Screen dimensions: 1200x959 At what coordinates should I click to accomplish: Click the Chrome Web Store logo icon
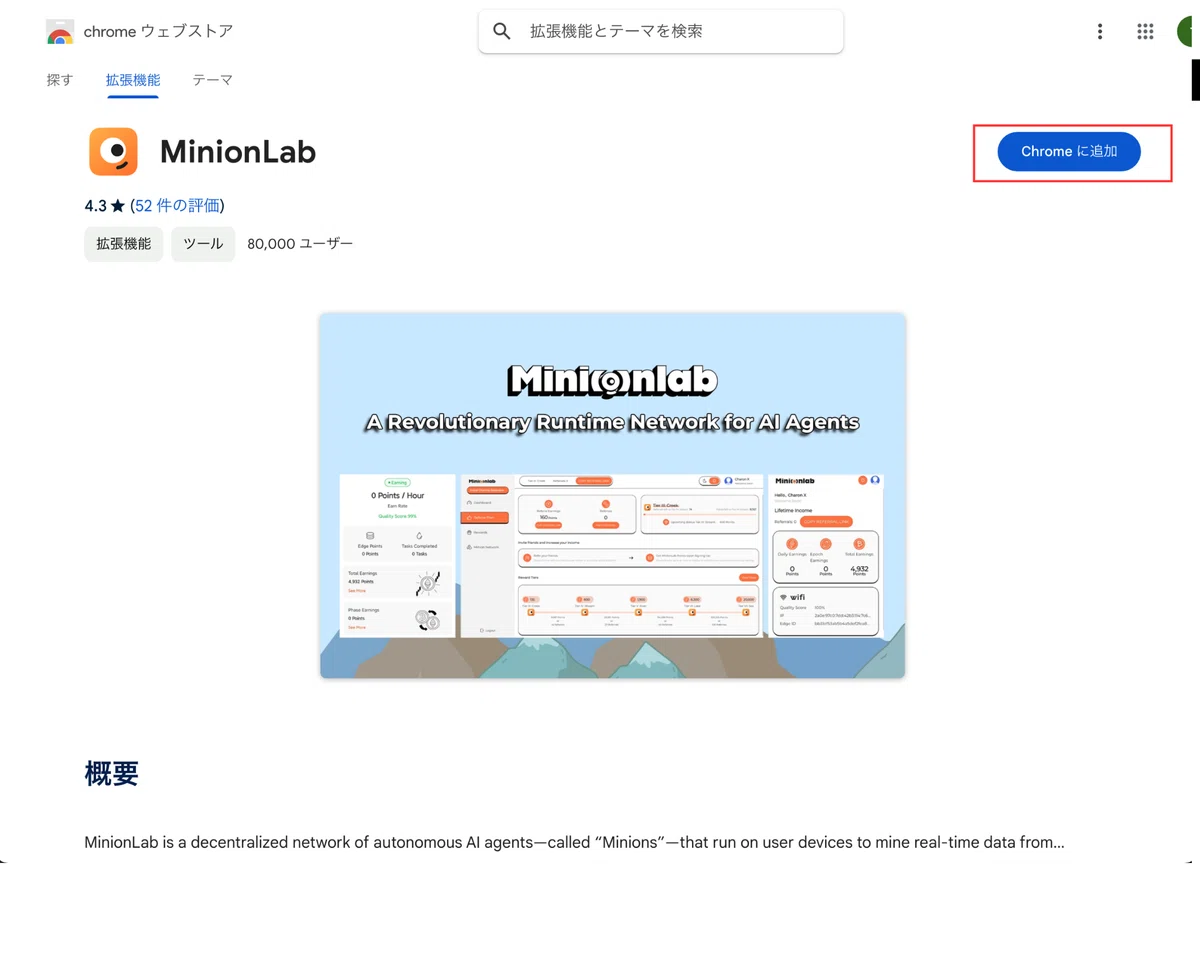pyautogui.click(x=60, y=32)
